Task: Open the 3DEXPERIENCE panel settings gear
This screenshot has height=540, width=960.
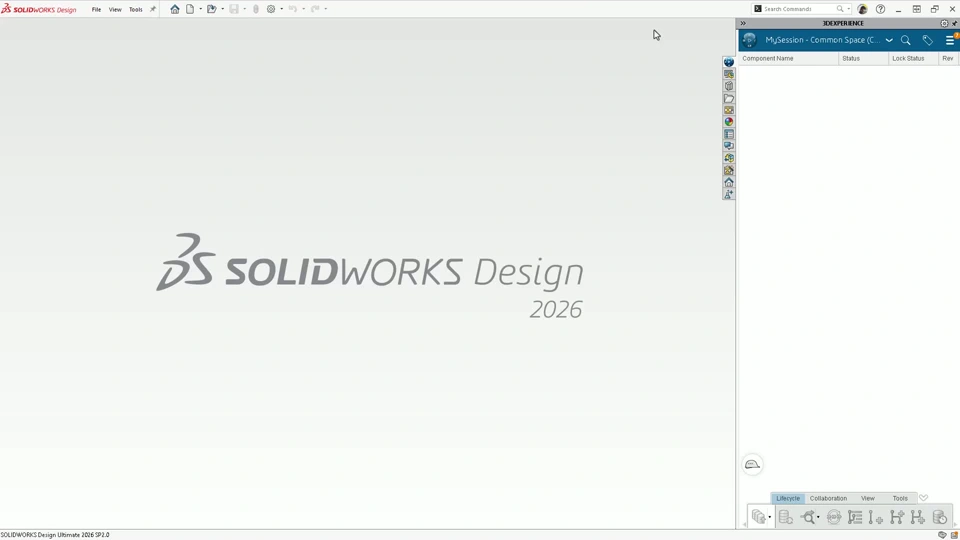Action: tap(944, 23)
